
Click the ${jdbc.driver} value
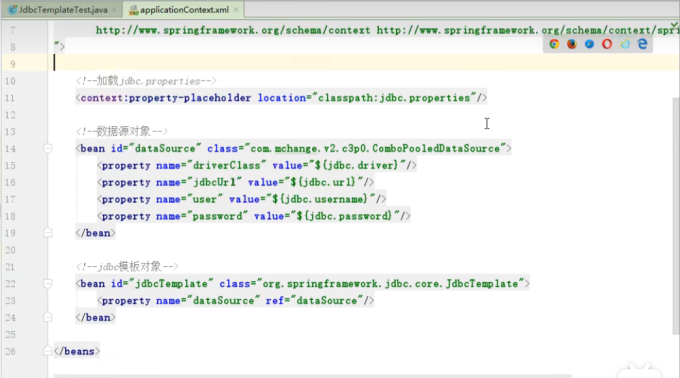[356, 166]
